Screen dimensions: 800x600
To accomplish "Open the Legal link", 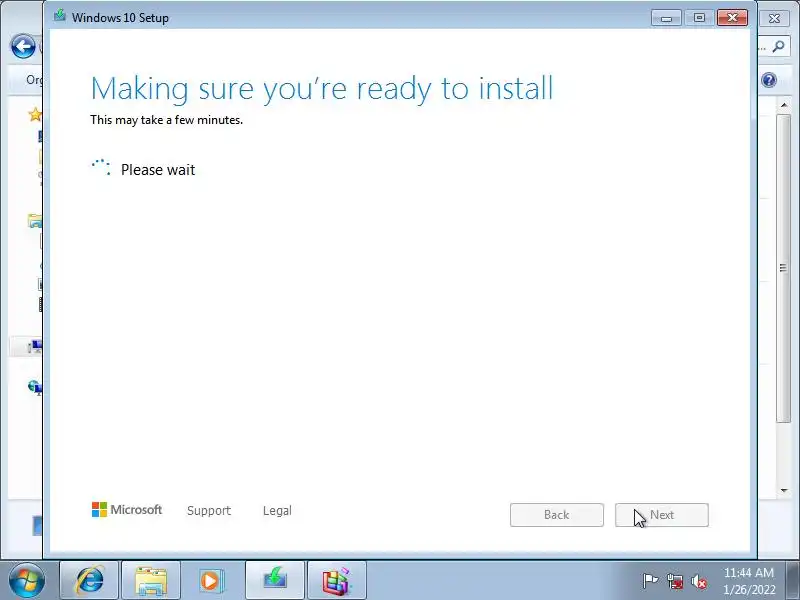I will tap(277, 510).
